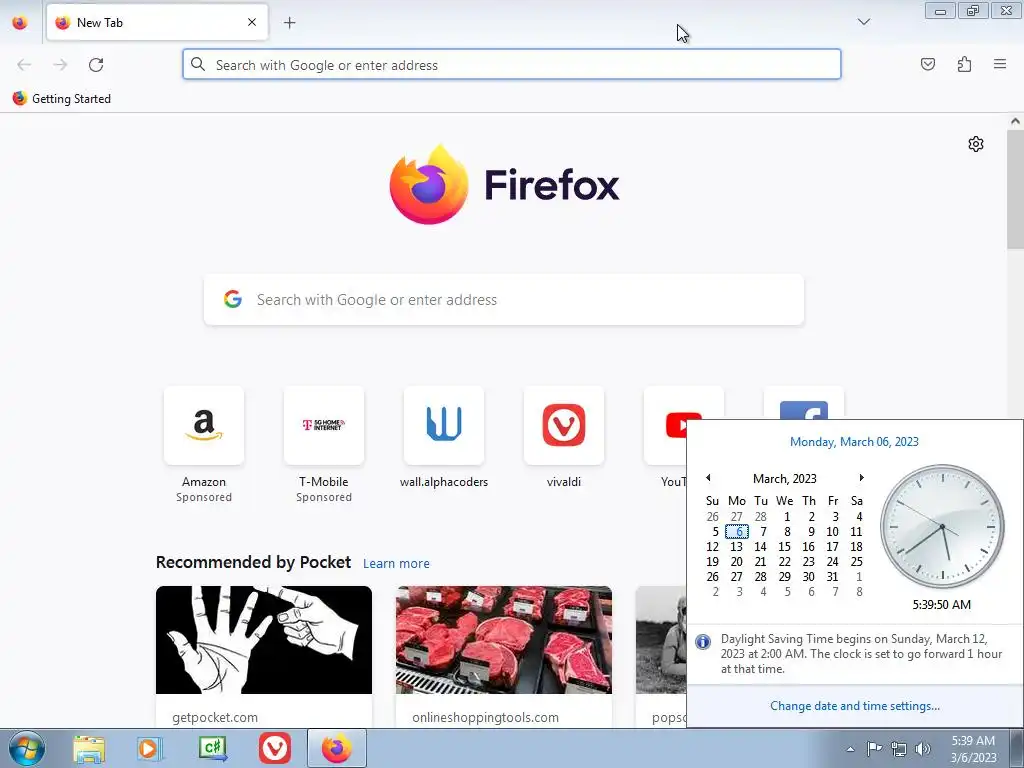Select March 12 in the calendar

pyautogui.click(x=712, y=547)
